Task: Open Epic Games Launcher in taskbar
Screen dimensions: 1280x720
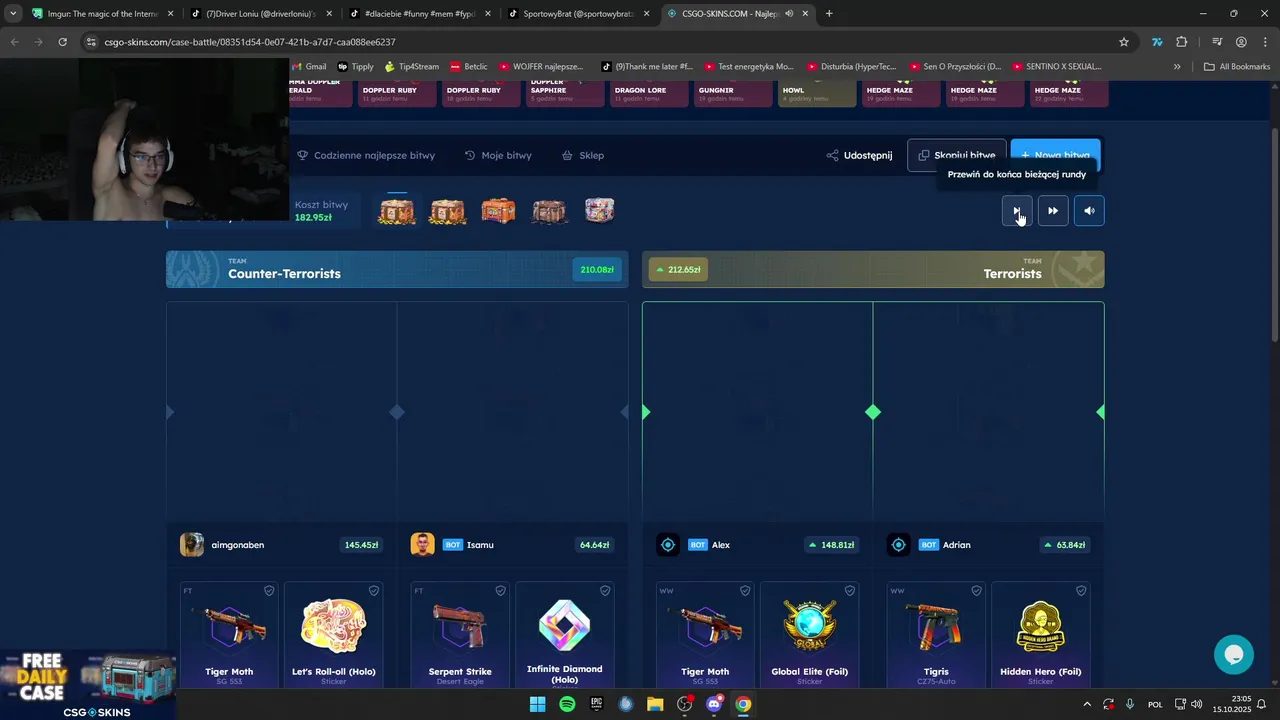Action: [596, 704]
